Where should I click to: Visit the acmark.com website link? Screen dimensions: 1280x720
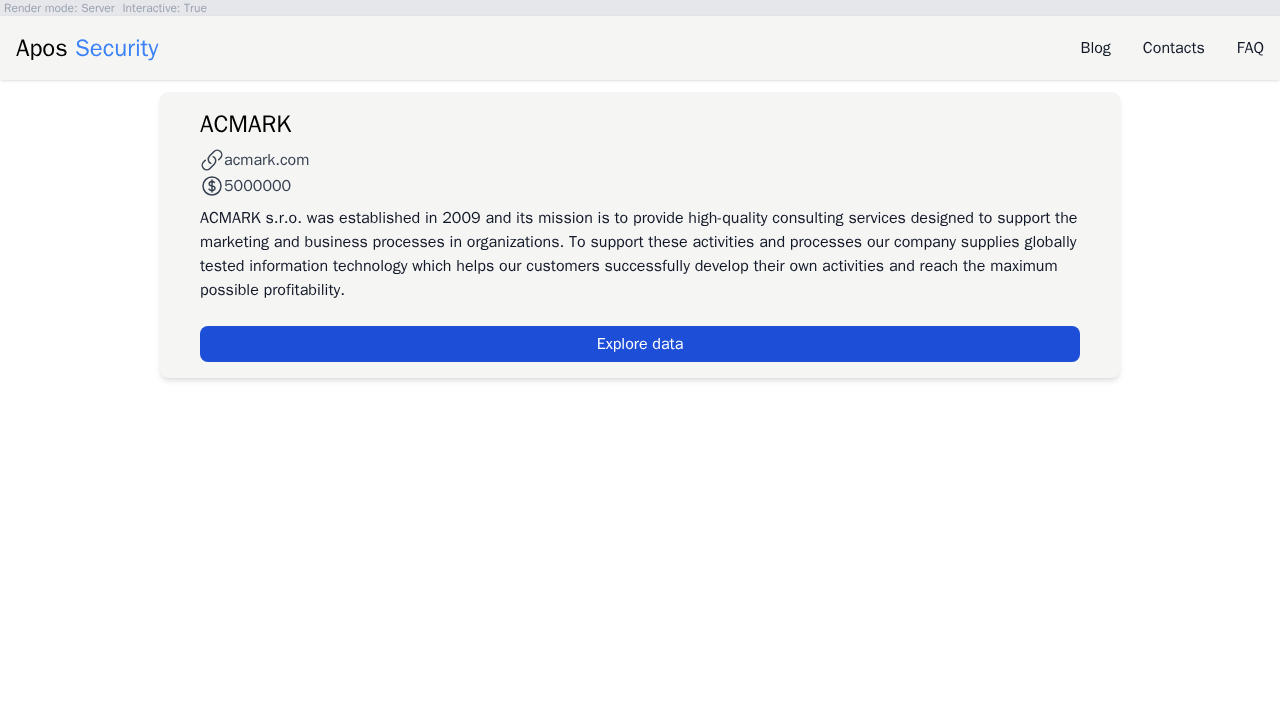click(x=266, y=160)
